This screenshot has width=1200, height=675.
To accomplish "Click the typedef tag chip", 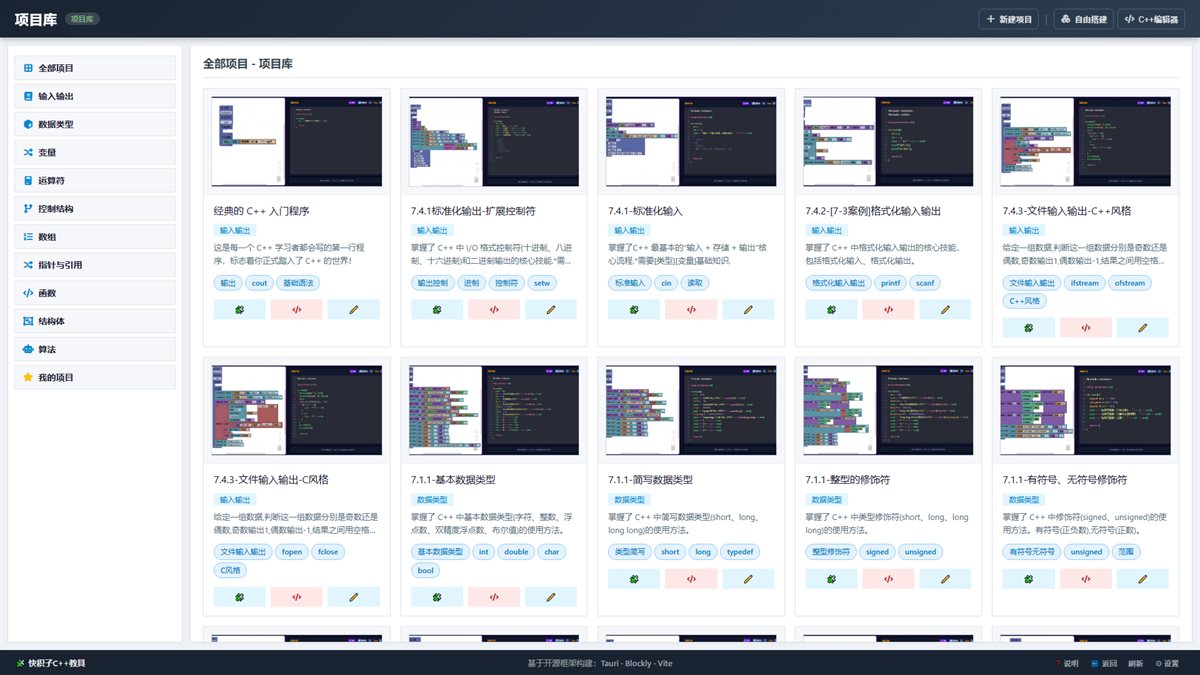I will (x=741, y=551).
